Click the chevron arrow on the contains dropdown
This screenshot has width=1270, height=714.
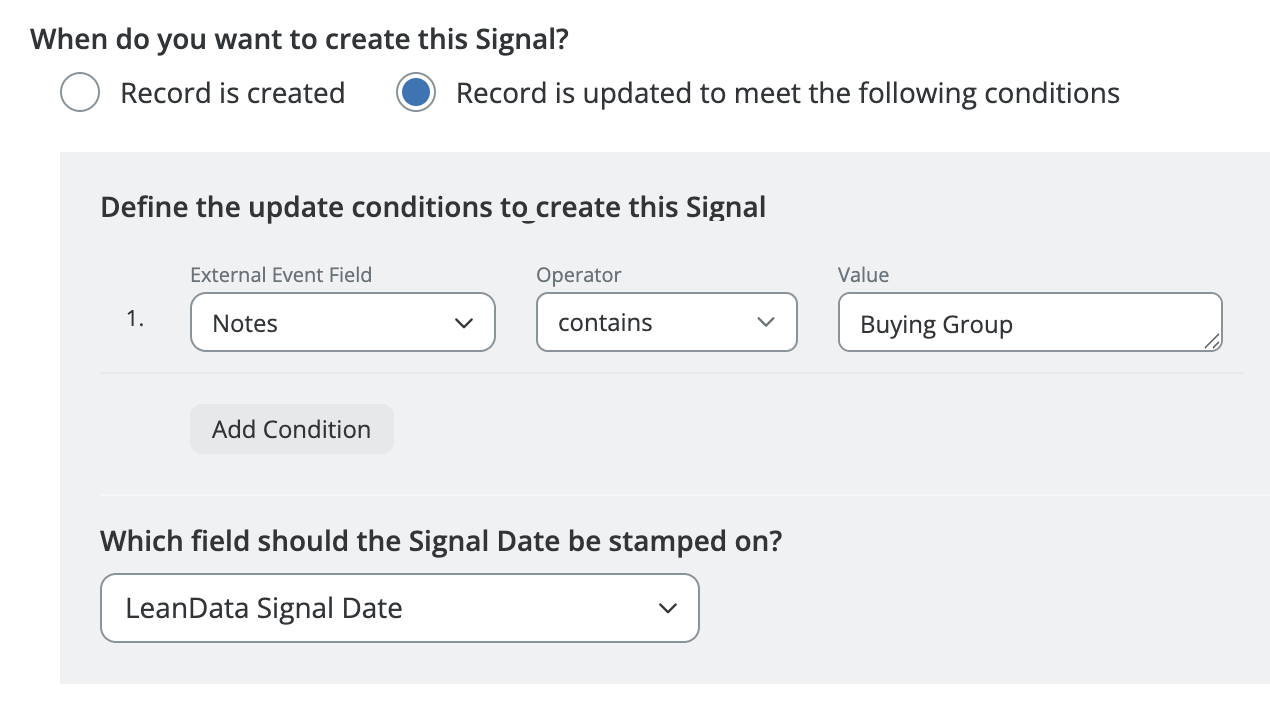pos(766,323)
